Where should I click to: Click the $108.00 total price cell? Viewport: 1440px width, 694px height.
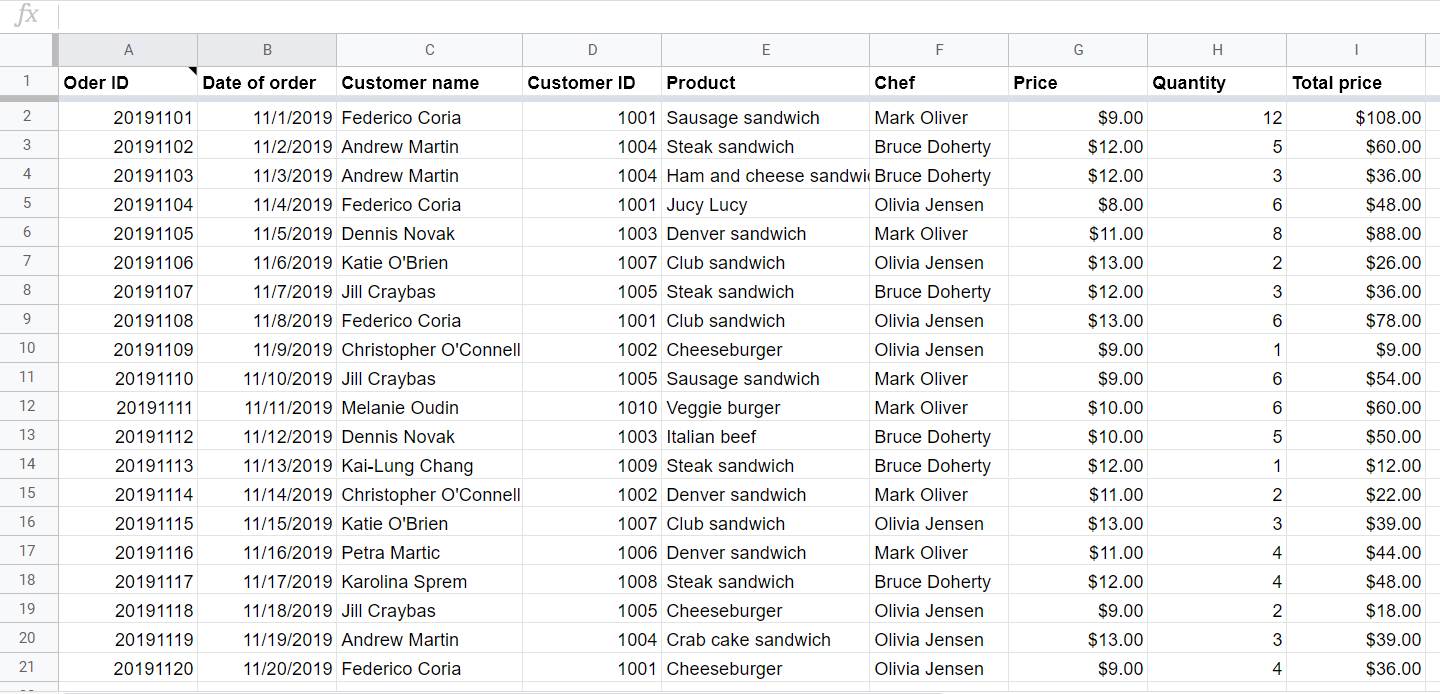point(1355,117)
